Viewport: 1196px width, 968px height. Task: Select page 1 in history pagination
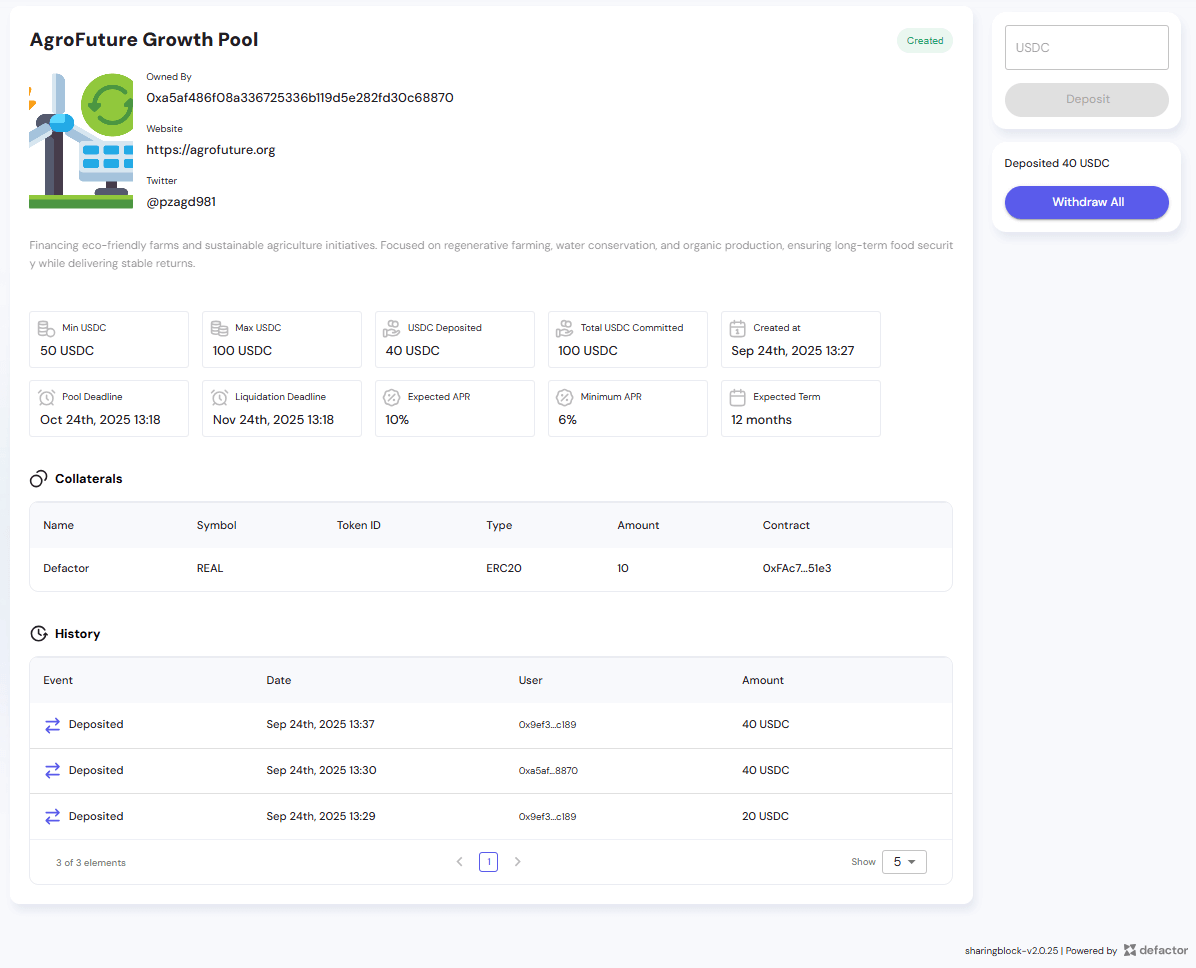click(488, 862)
